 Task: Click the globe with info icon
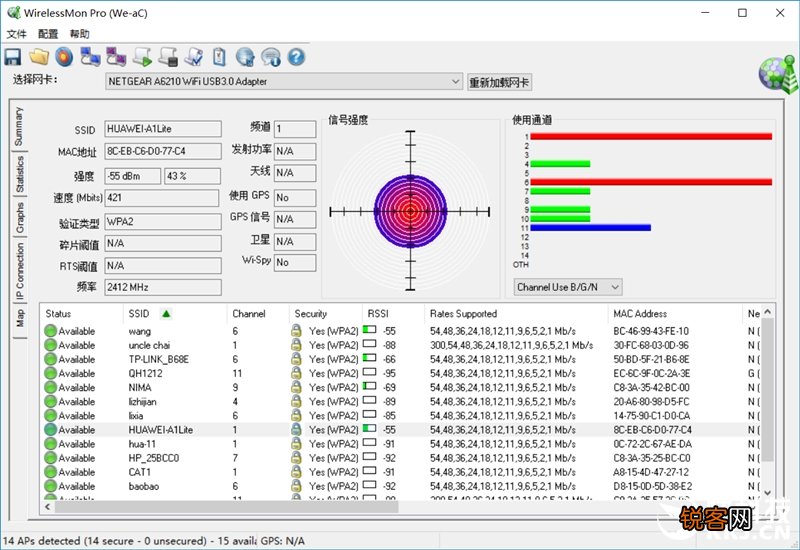271,57
